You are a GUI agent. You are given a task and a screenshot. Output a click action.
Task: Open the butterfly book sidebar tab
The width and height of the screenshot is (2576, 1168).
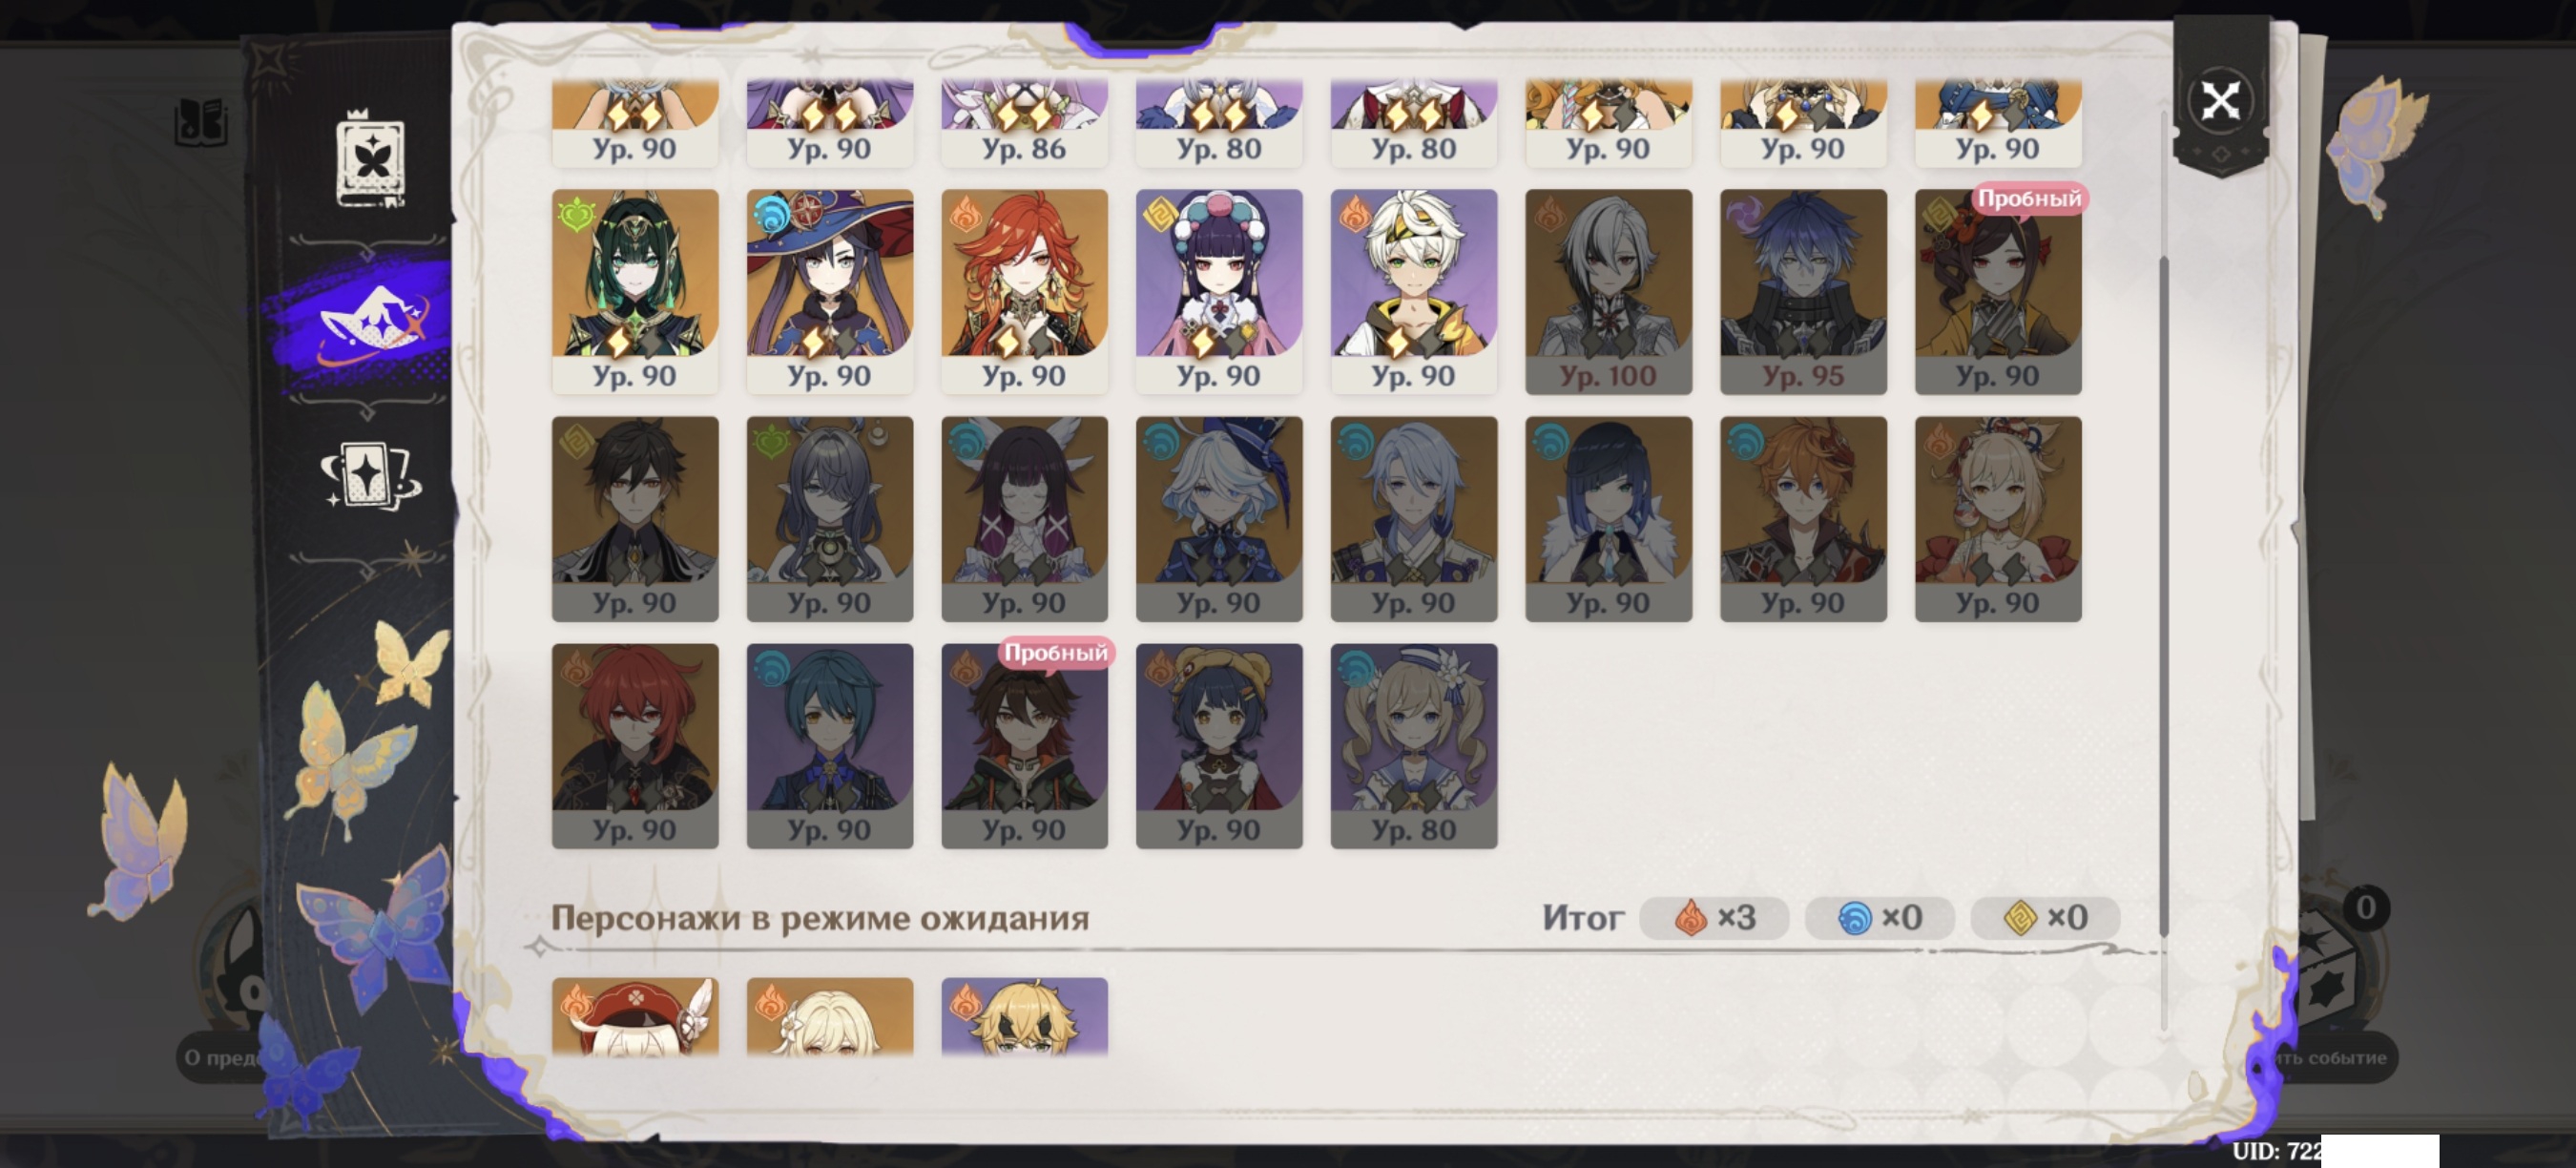pos(370,160)
